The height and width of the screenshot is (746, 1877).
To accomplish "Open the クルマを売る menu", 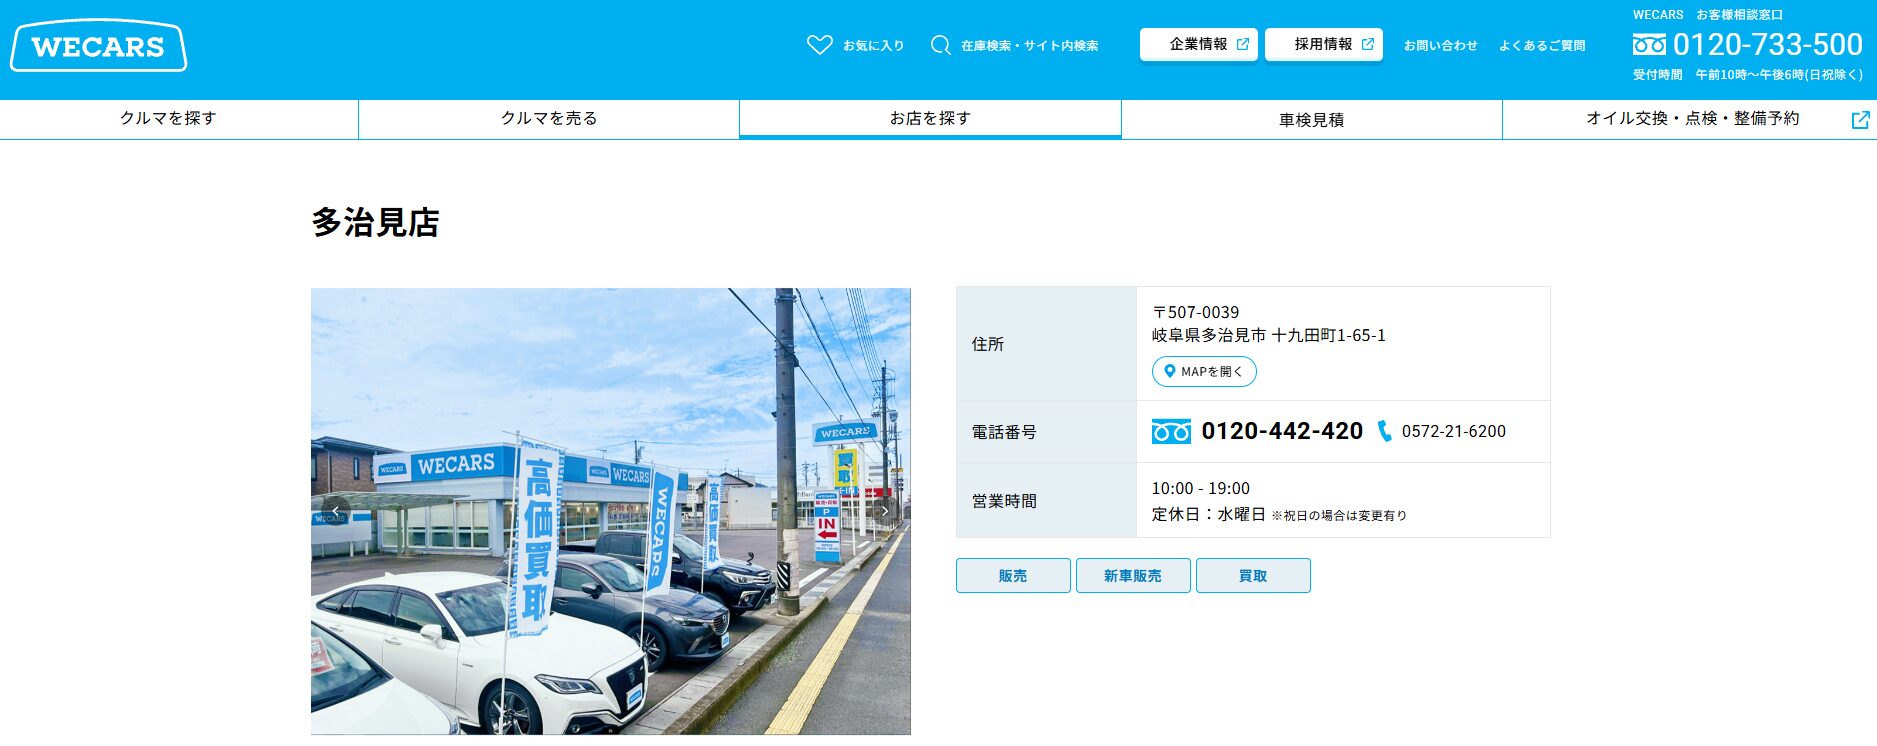I will pos(549,119).
